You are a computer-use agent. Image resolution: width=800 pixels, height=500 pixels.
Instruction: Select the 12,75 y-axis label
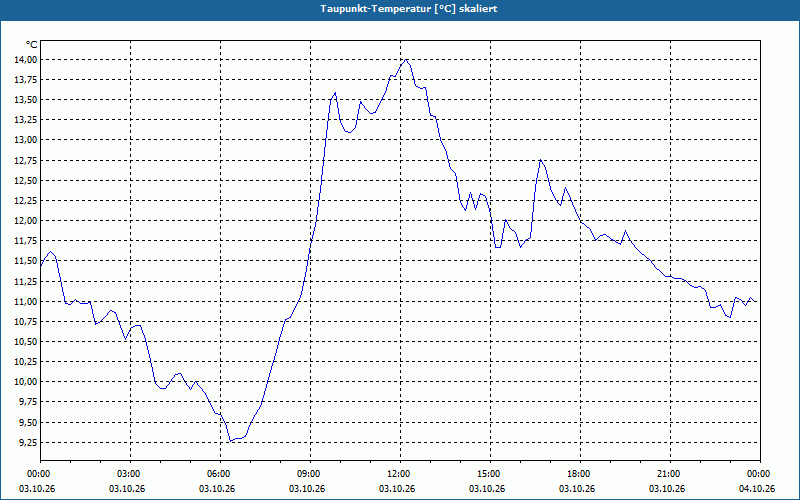(x=26, y=160)
